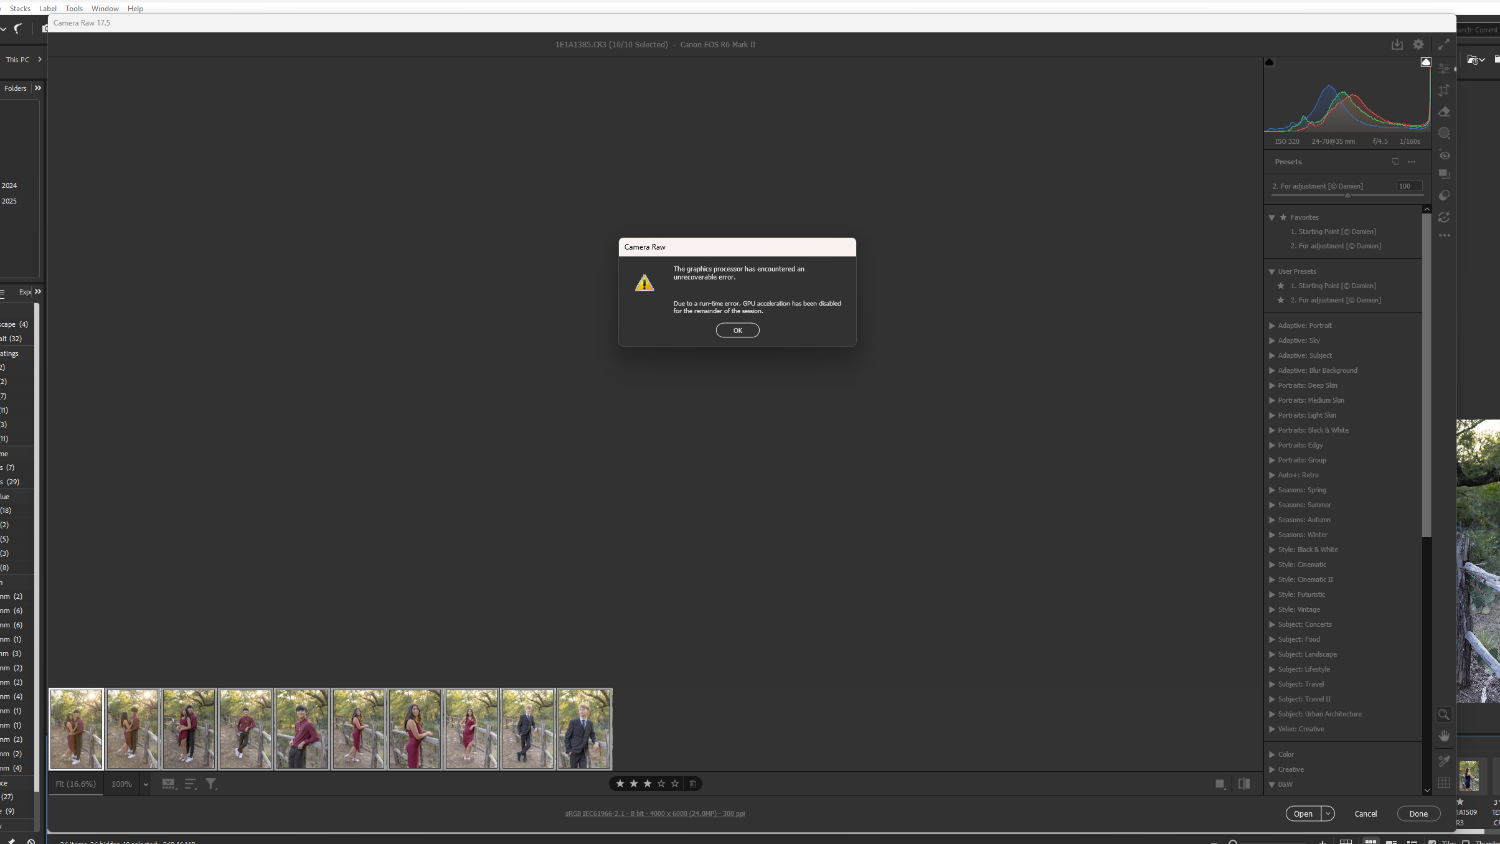Adjust the preset amount slider

1347,195
